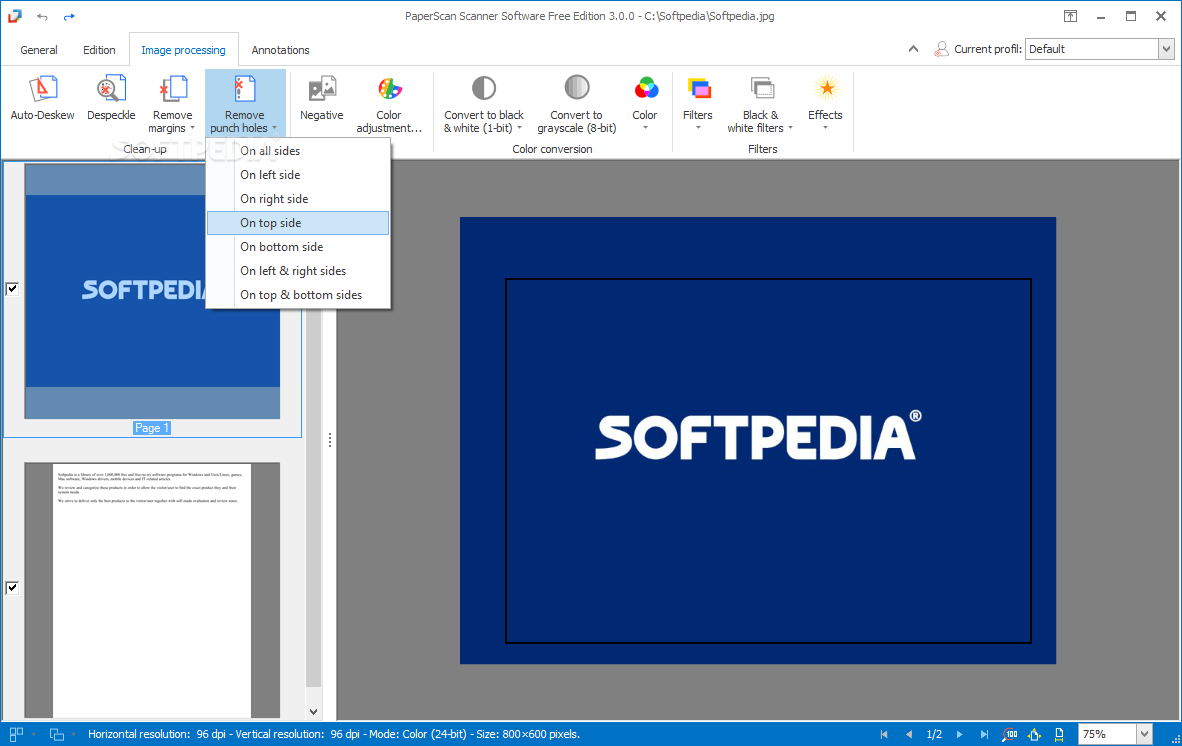The height and width of the screenshot is (746, 1182).
Task: Click the user profile icon
Action: coord(941,49)
